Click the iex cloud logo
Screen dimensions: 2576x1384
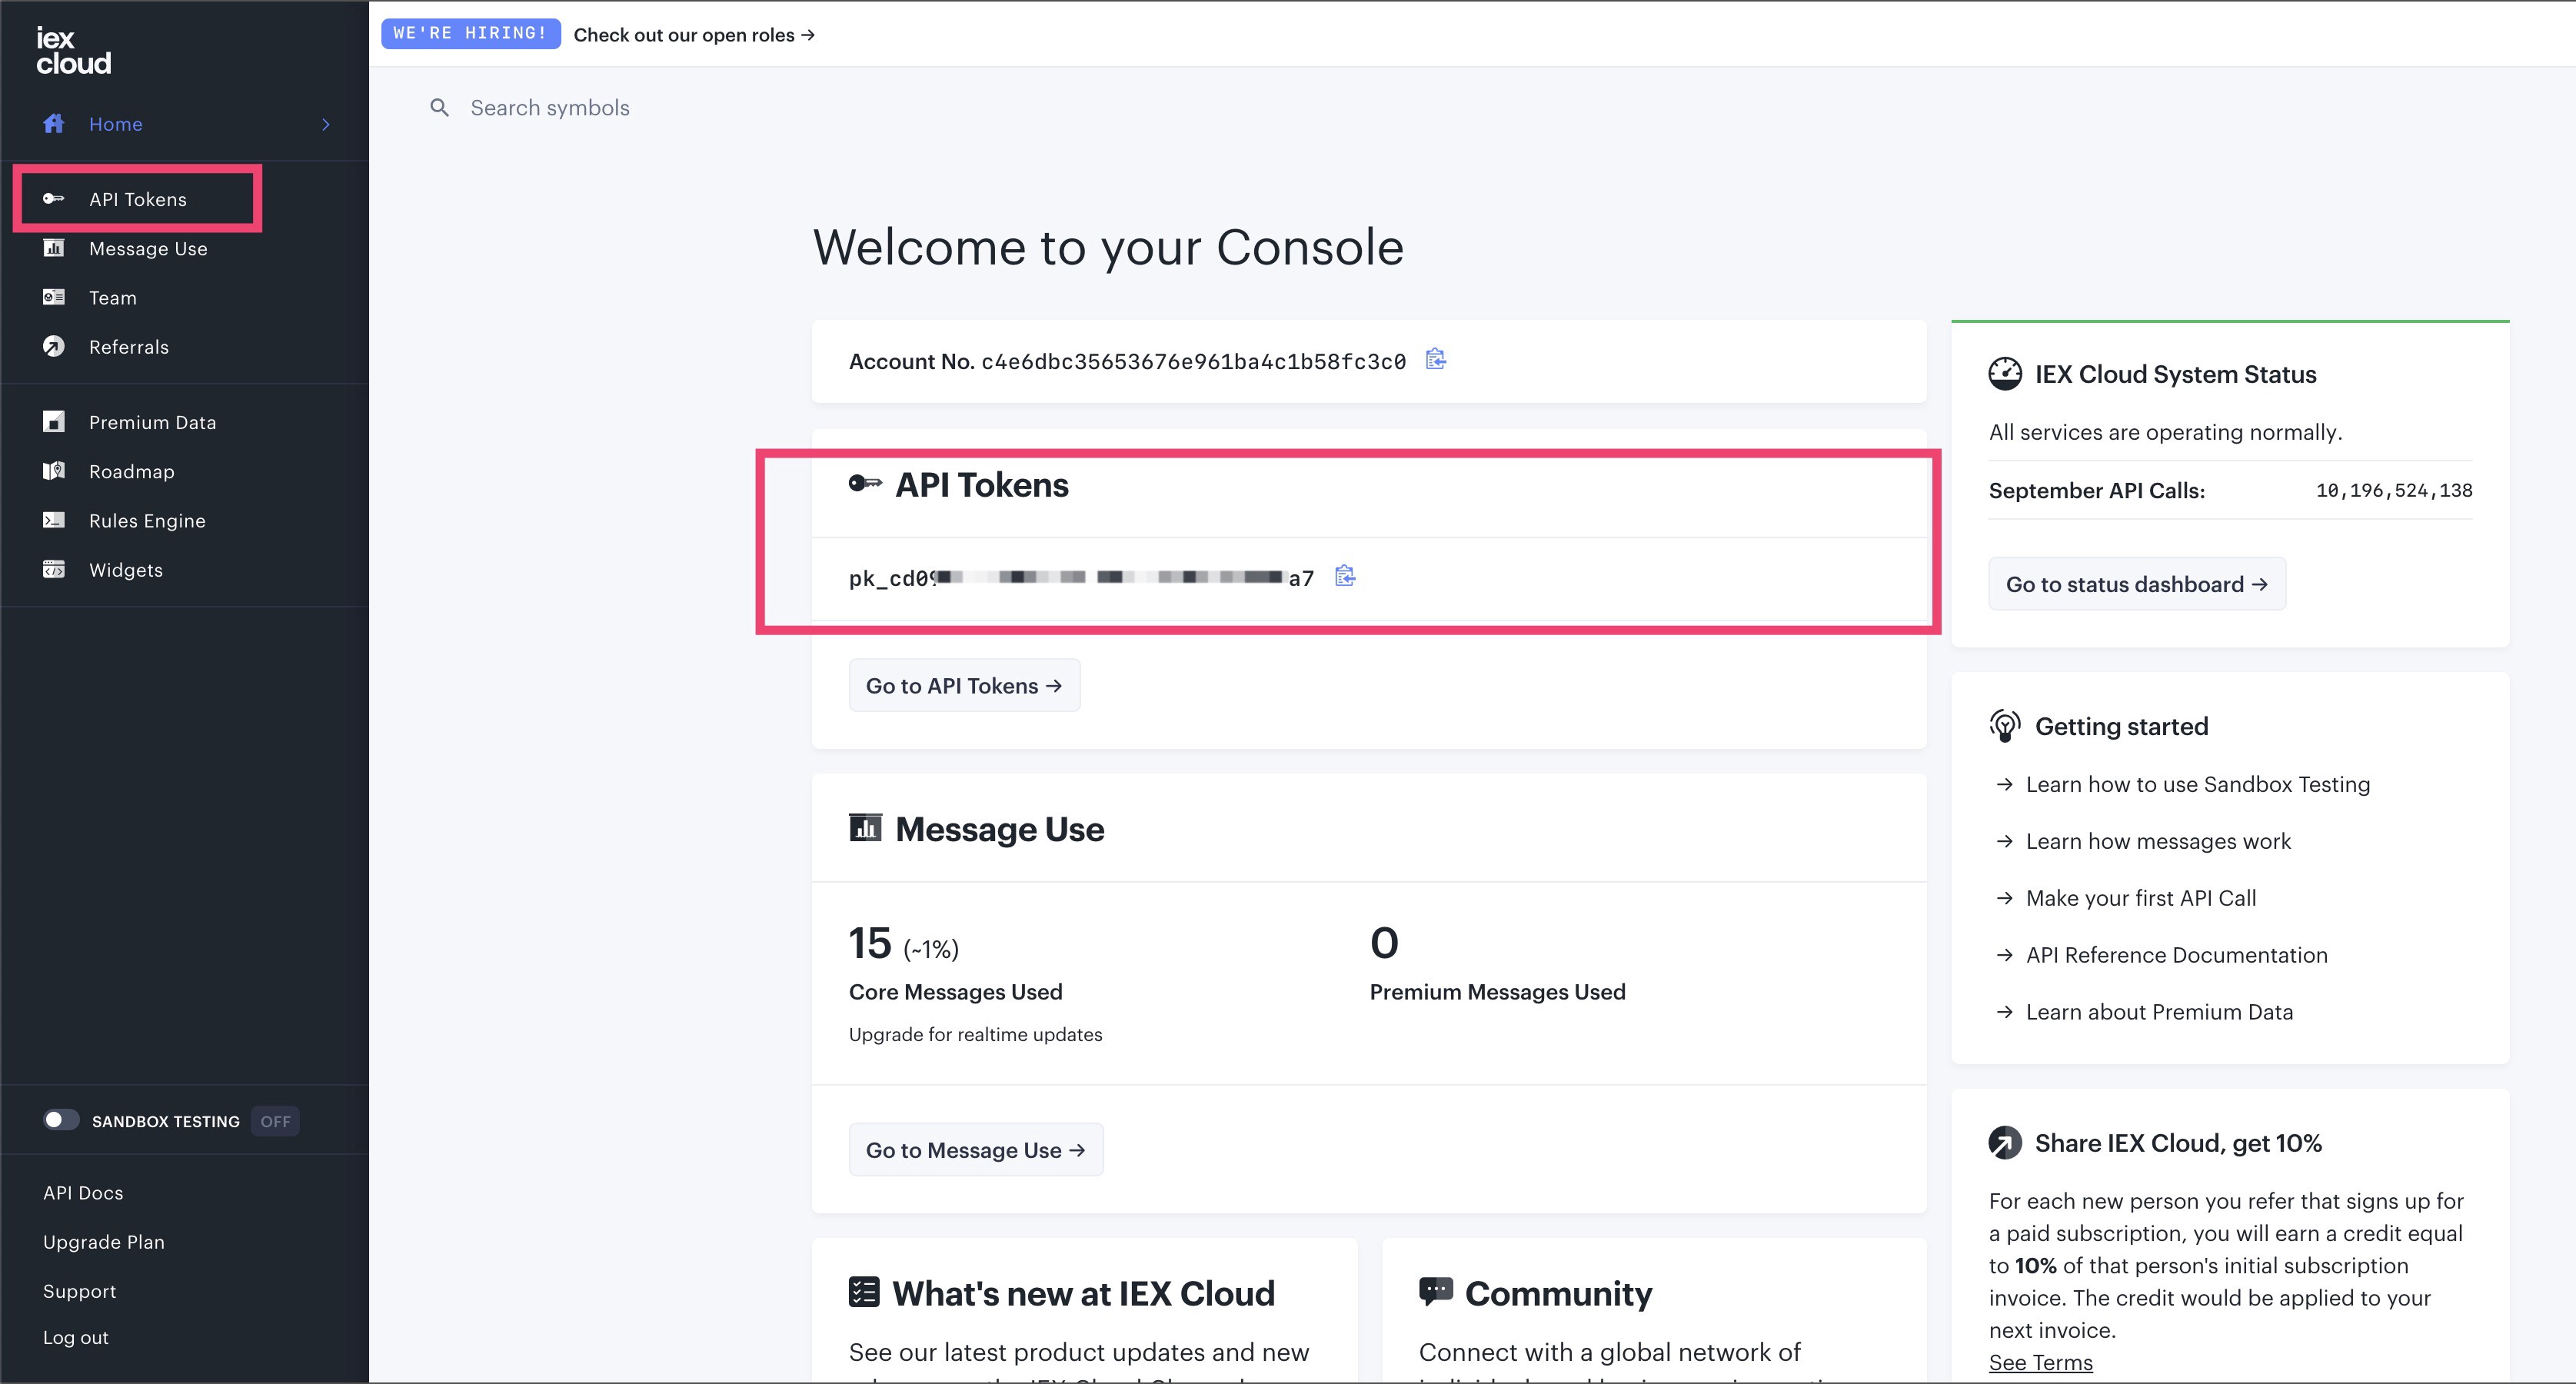73,51
